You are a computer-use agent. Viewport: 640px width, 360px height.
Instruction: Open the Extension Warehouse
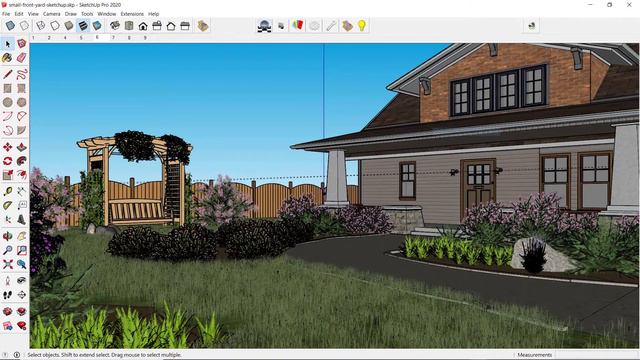click(x=22, y=311)
